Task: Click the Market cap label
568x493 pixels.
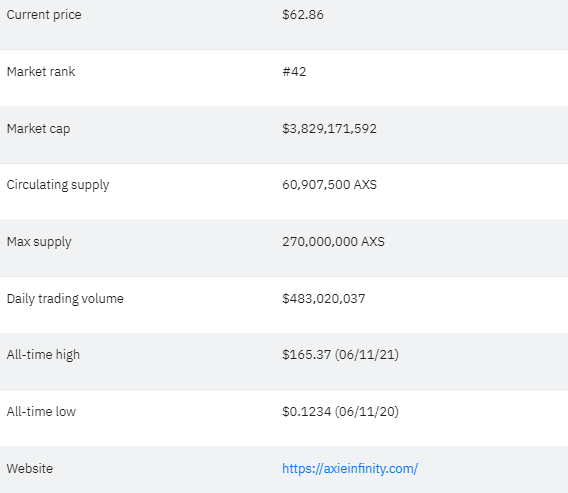Action: point(38,129)
